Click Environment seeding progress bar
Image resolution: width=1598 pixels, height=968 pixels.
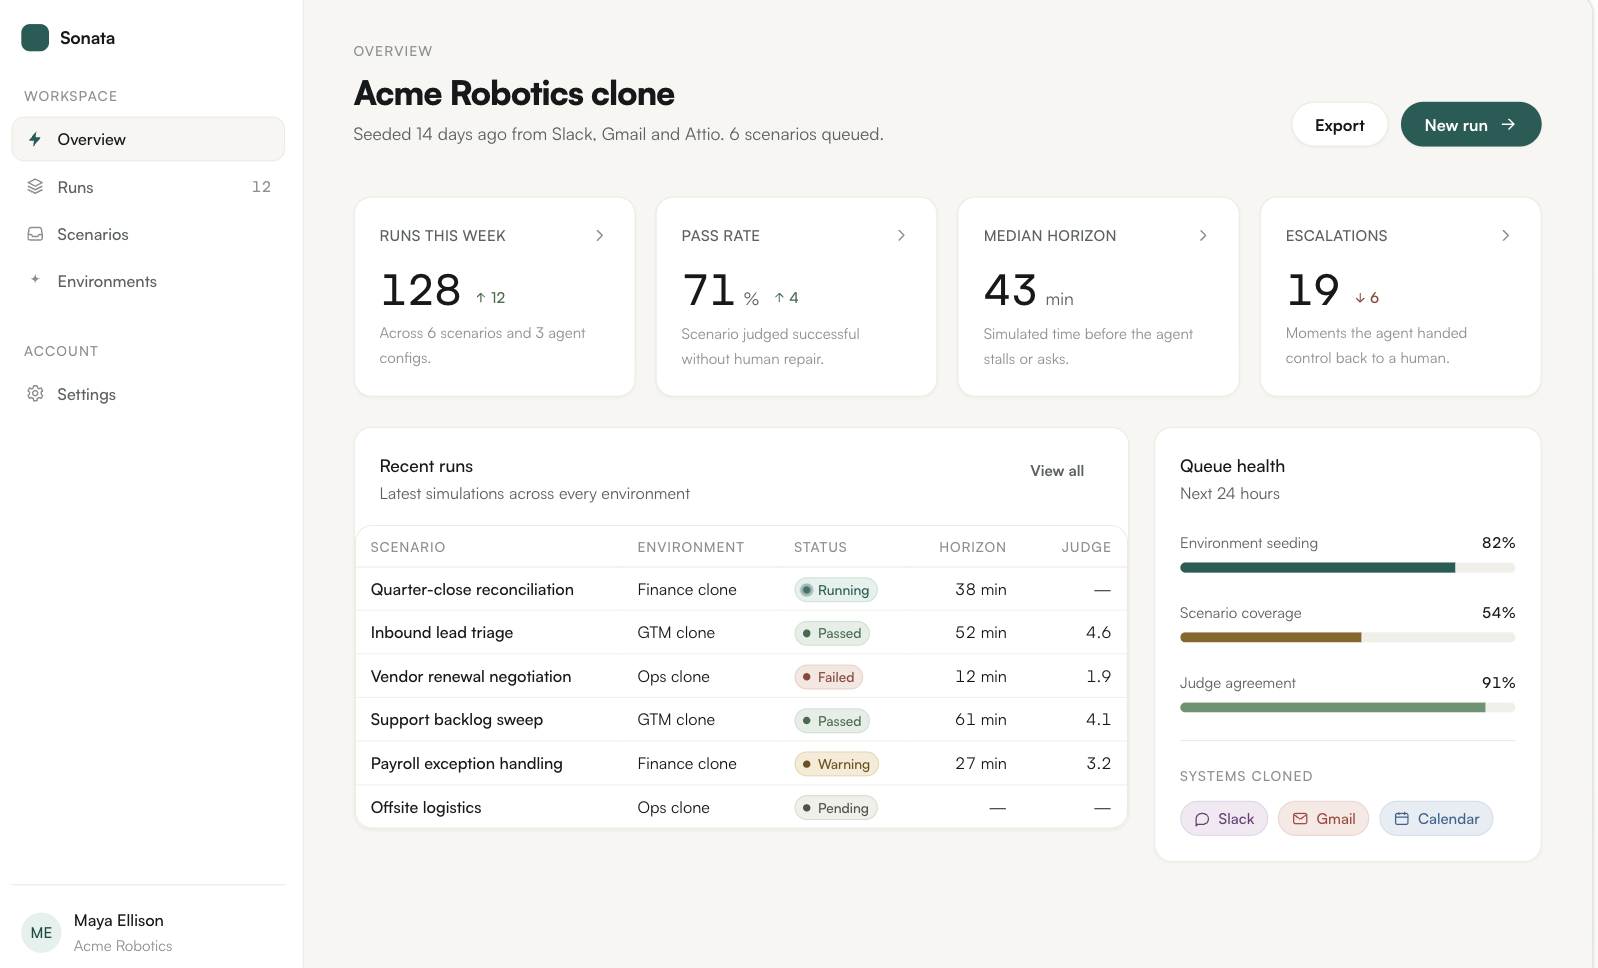pyautogui.click(x=1347, y=567)
